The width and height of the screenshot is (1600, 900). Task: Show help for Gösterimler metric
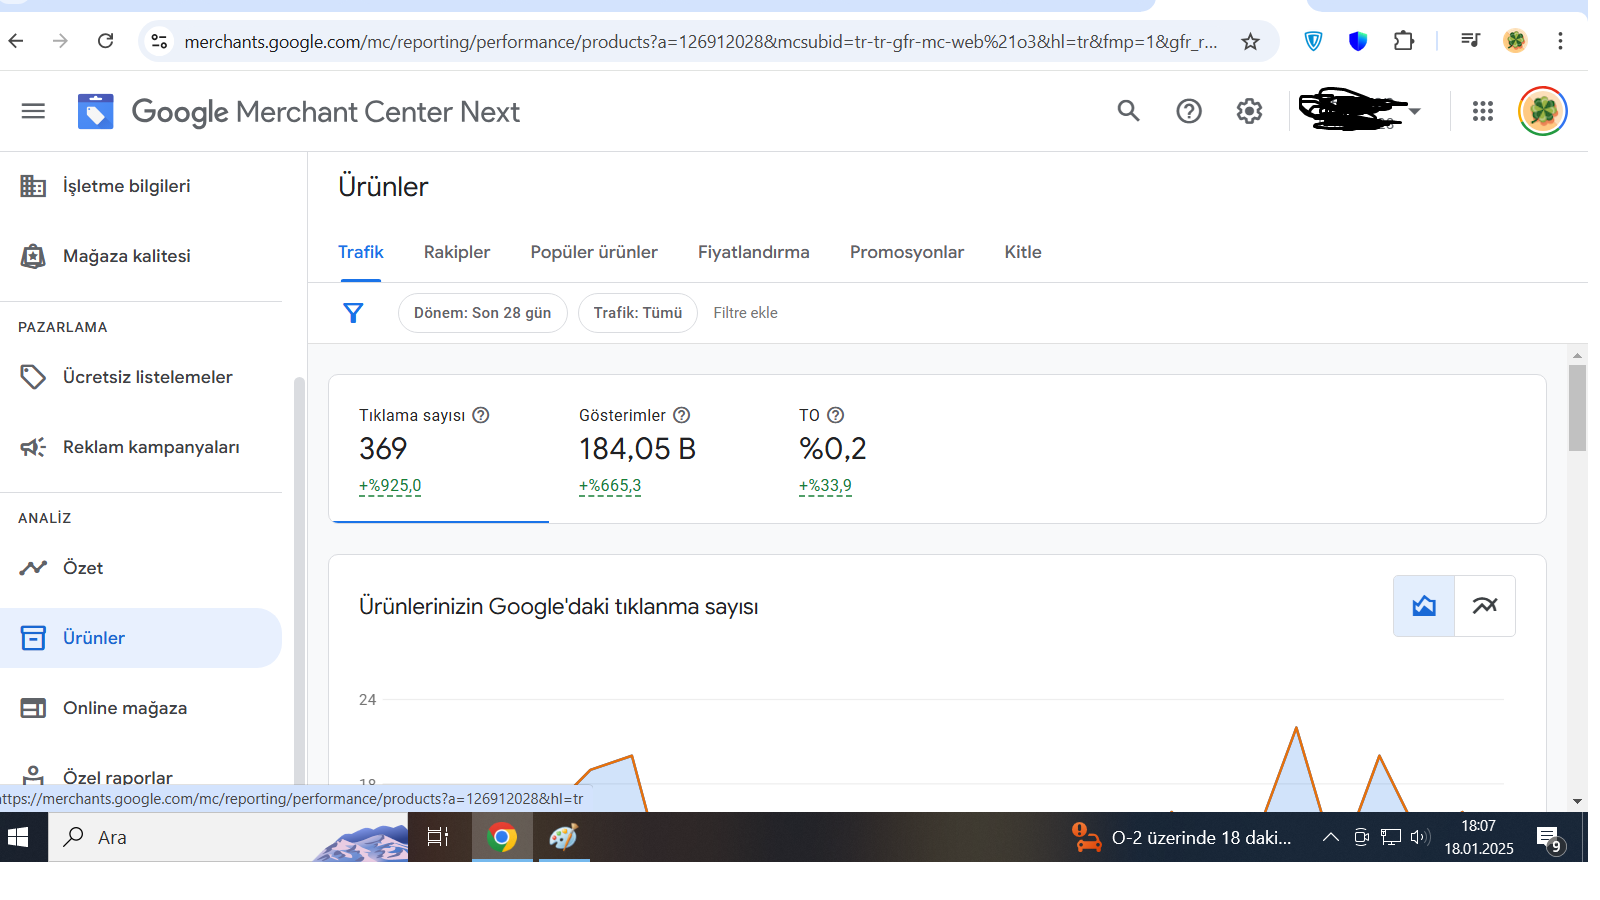(682, 415)
